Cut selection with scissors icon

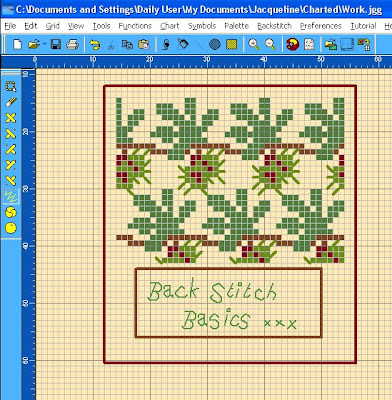tap(111, 45)
